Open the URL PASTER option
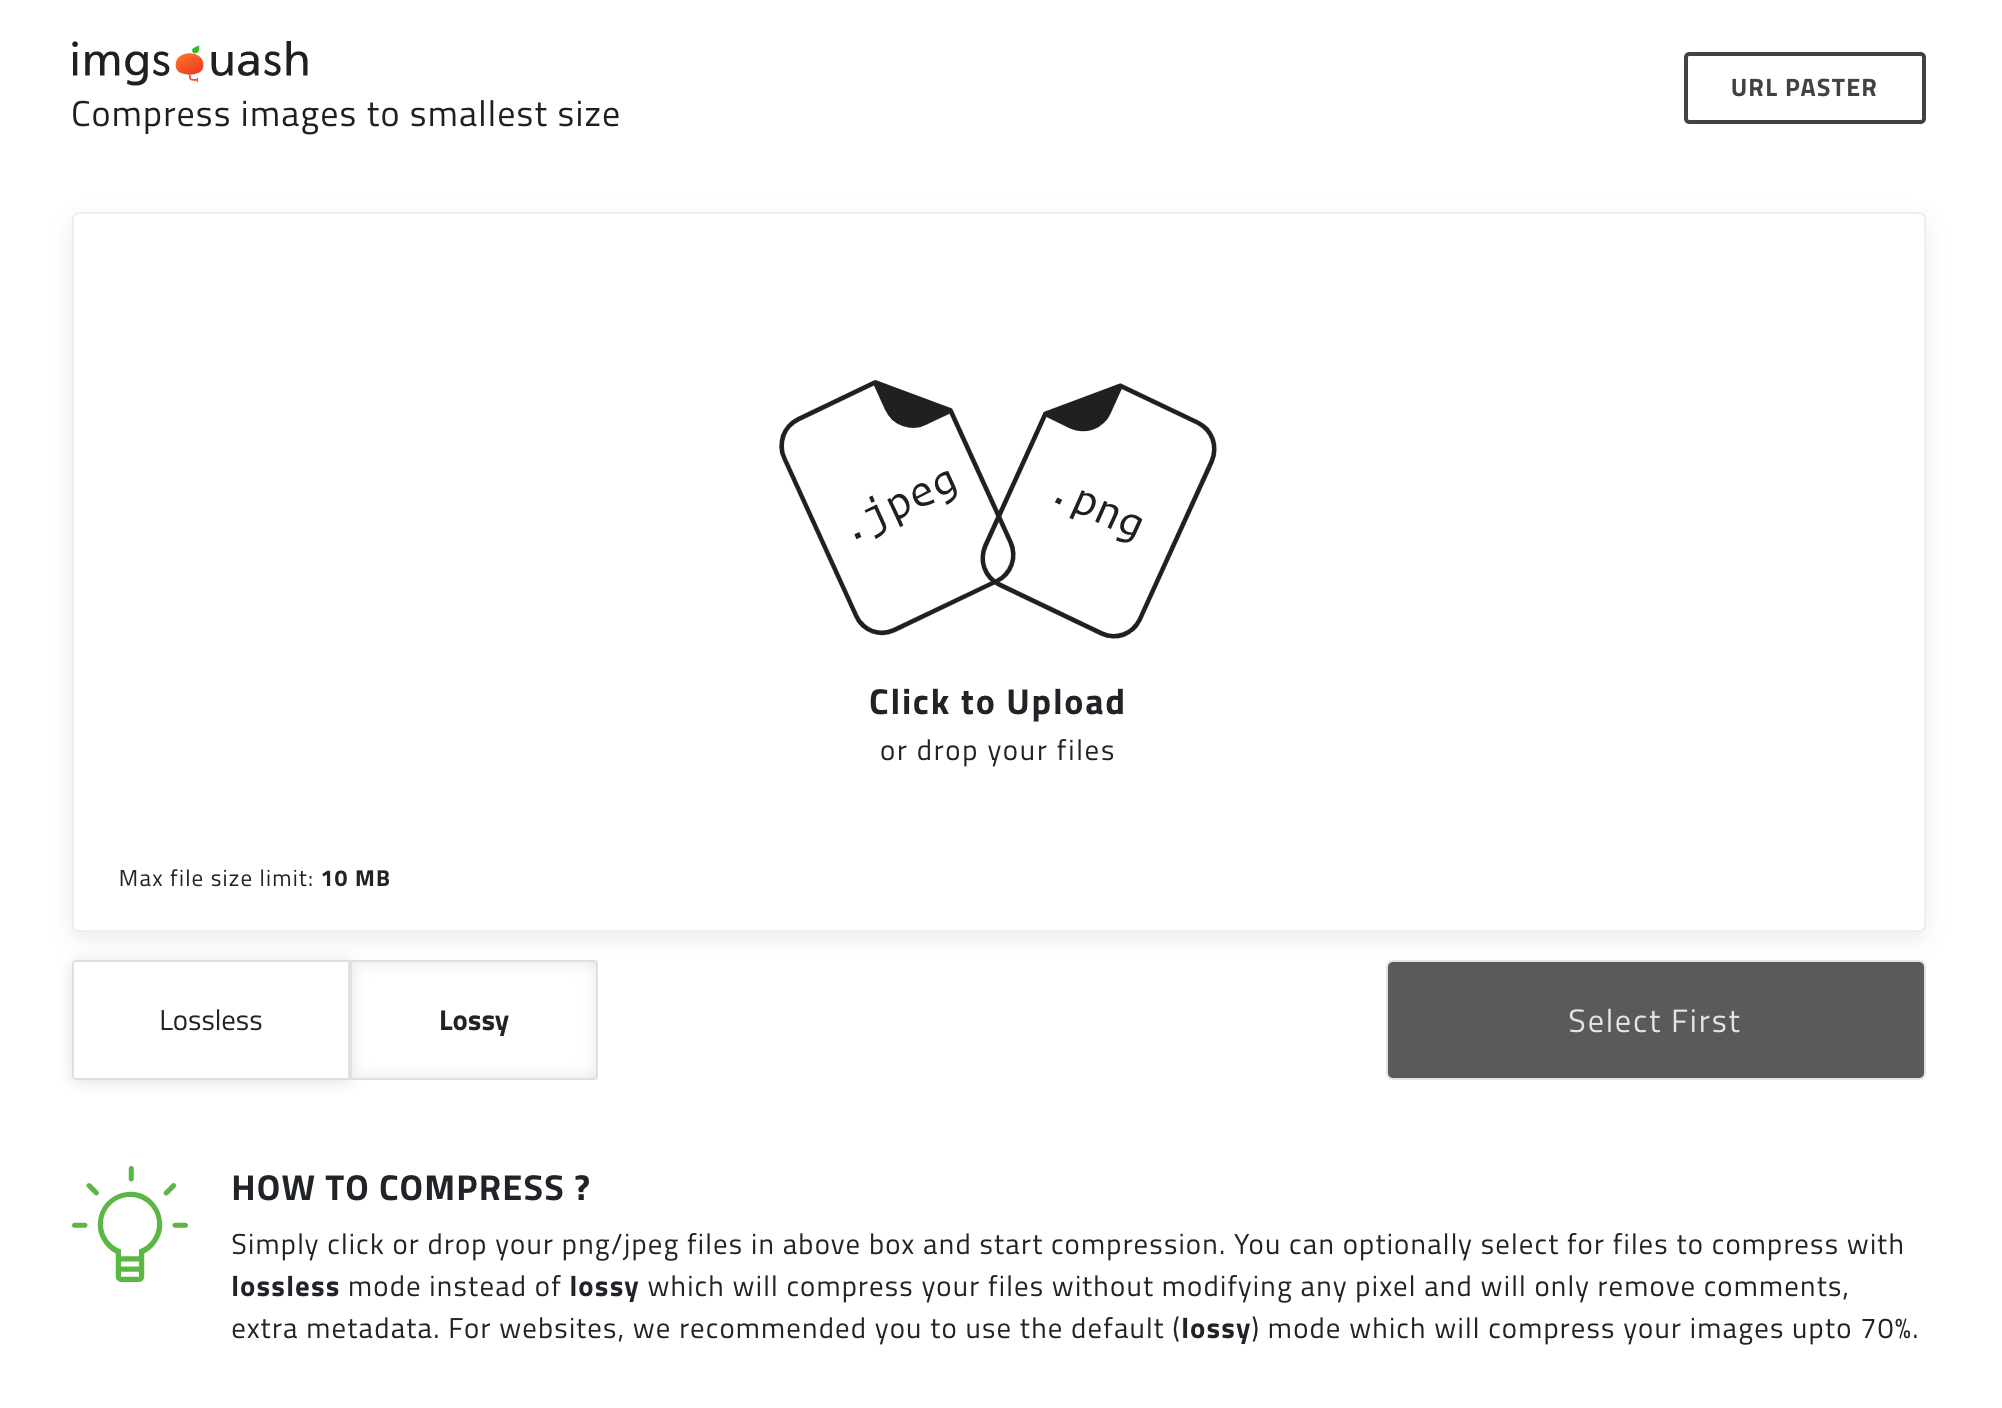Screen dimensions: 2002x1408 pyautogui.click(x=1804, y=88)
